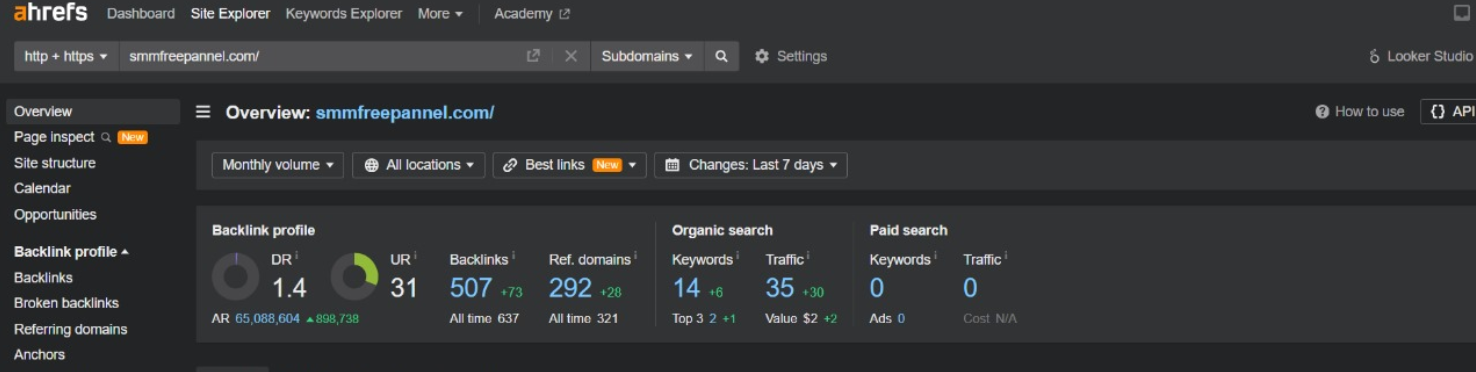Go to Dashboard tab
The height and width of the screenshot is (372, 1476).
(x=140, y=14)
